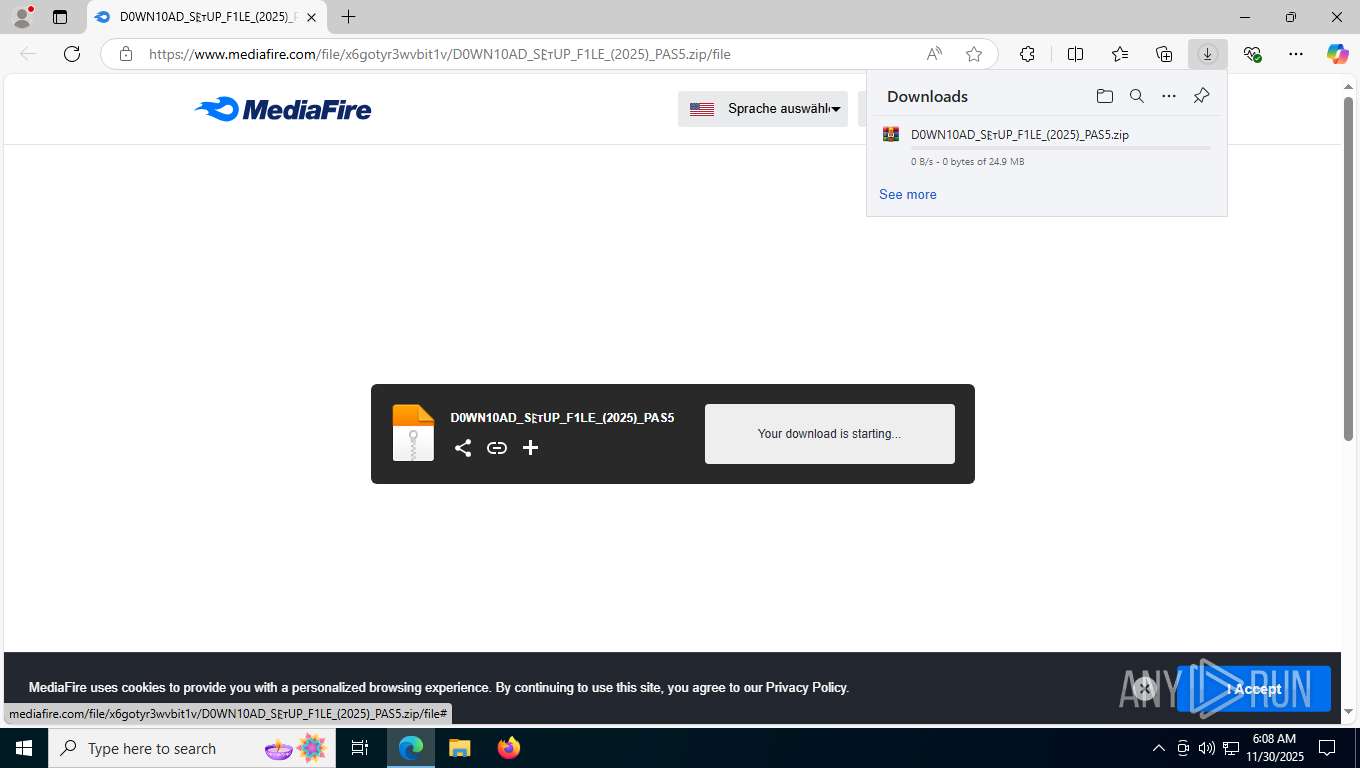The image size is (1360, 768).
Task: Click plus icon to save file
Action: click(x=531, y=448)
